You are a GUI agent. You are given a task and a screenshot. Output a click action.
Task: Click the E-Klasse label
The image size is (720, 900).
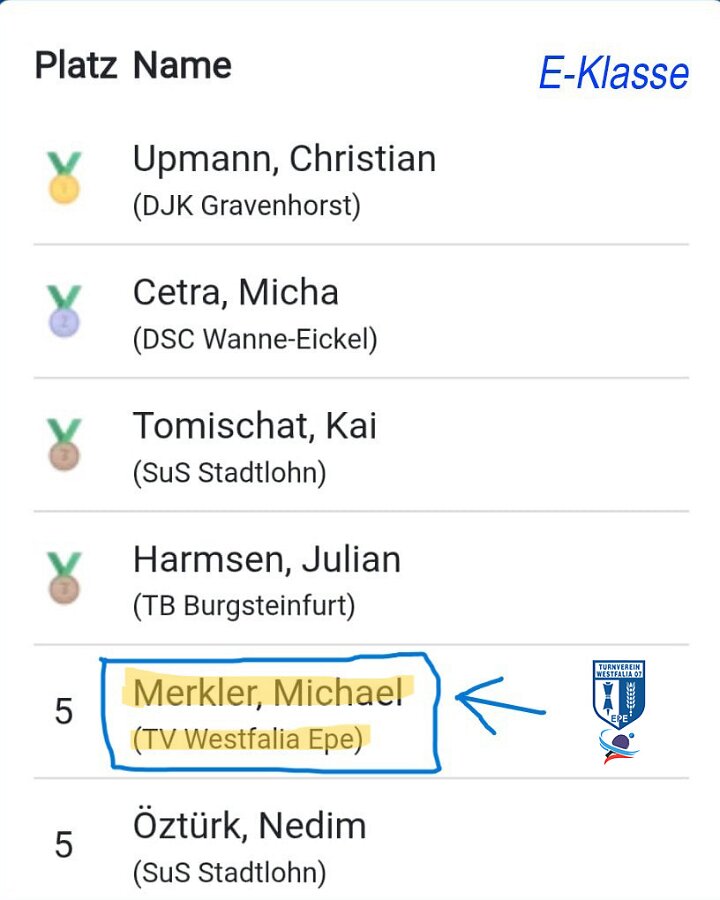(613, 73)
